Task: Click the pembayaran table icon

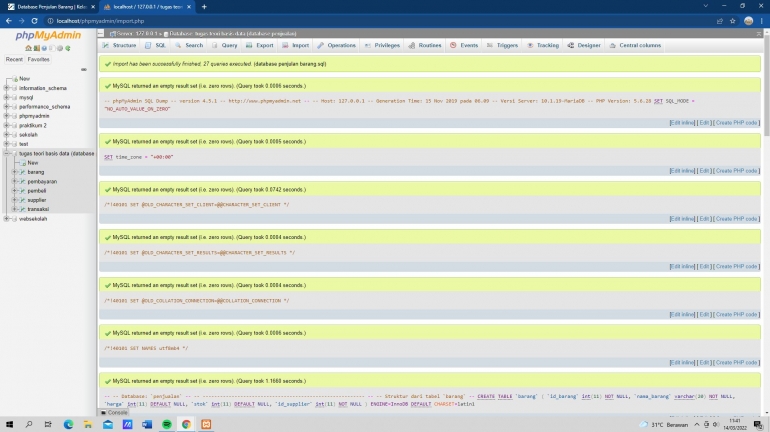Action: (x=23, y=182)
